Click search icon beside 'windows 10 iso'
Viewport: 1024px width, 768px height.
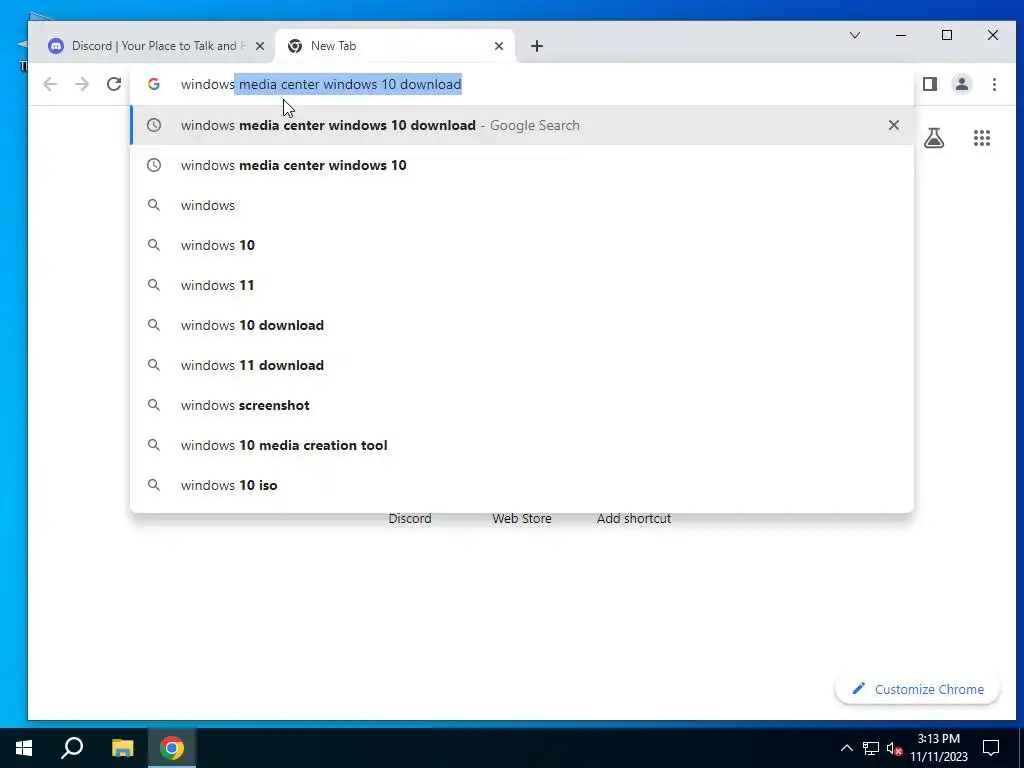point(153,485)
